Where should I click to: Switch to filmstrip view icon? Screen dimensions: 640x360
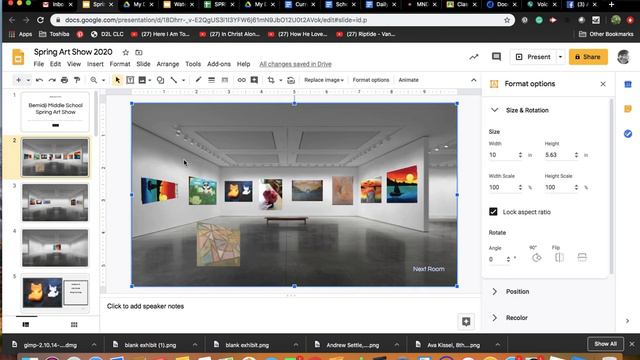(x=26, y=324)
